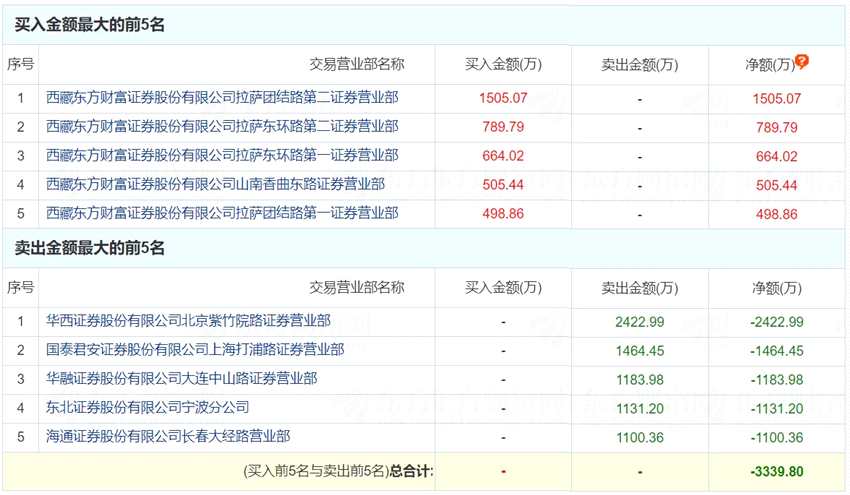Open 拉萨团结路第二证券营业部 link

[x=222, y=98]
